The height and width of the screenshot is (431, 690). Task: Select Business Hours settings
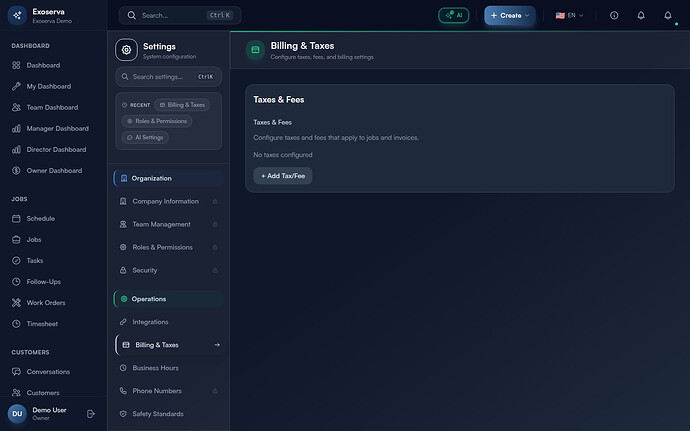coord(169,368)
